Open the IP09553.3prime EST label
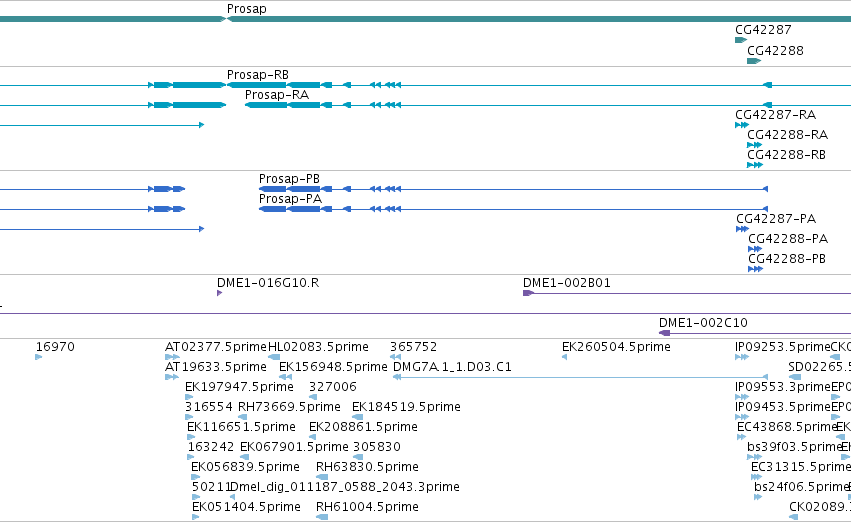The width and height of the screenshot is (851, 522). tap(783, 387)
